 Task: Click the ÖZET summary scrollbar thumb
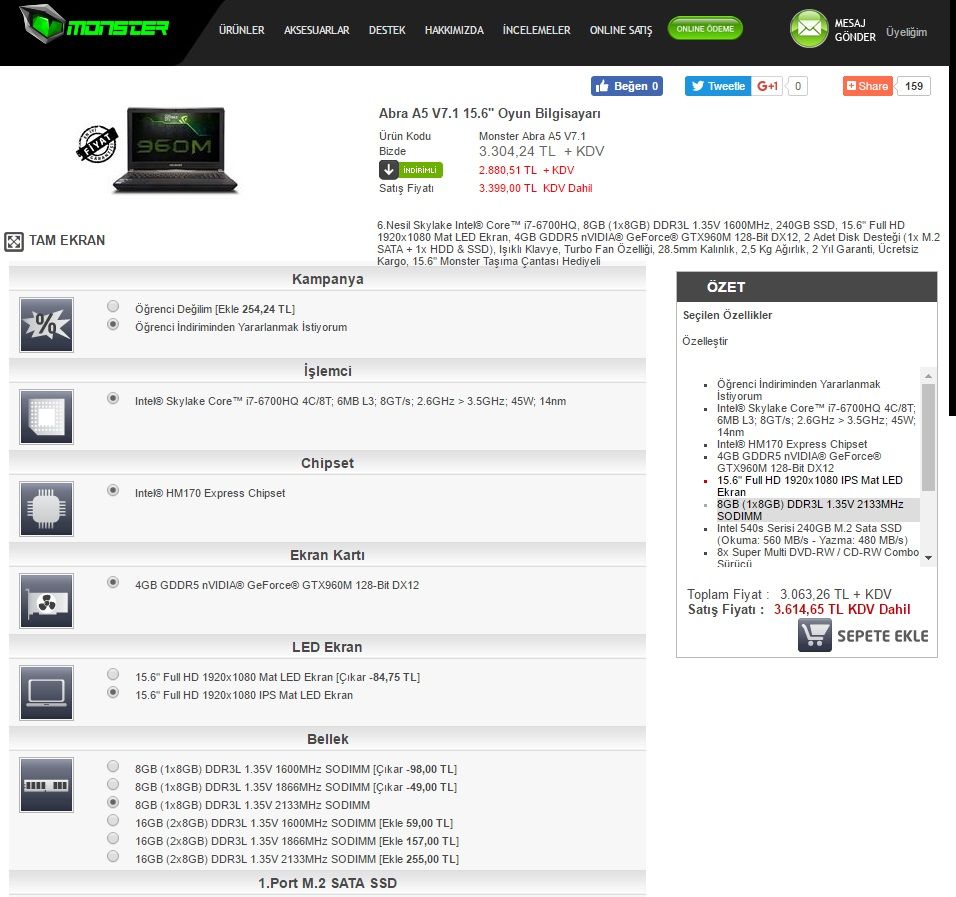[x=928, y=437]
